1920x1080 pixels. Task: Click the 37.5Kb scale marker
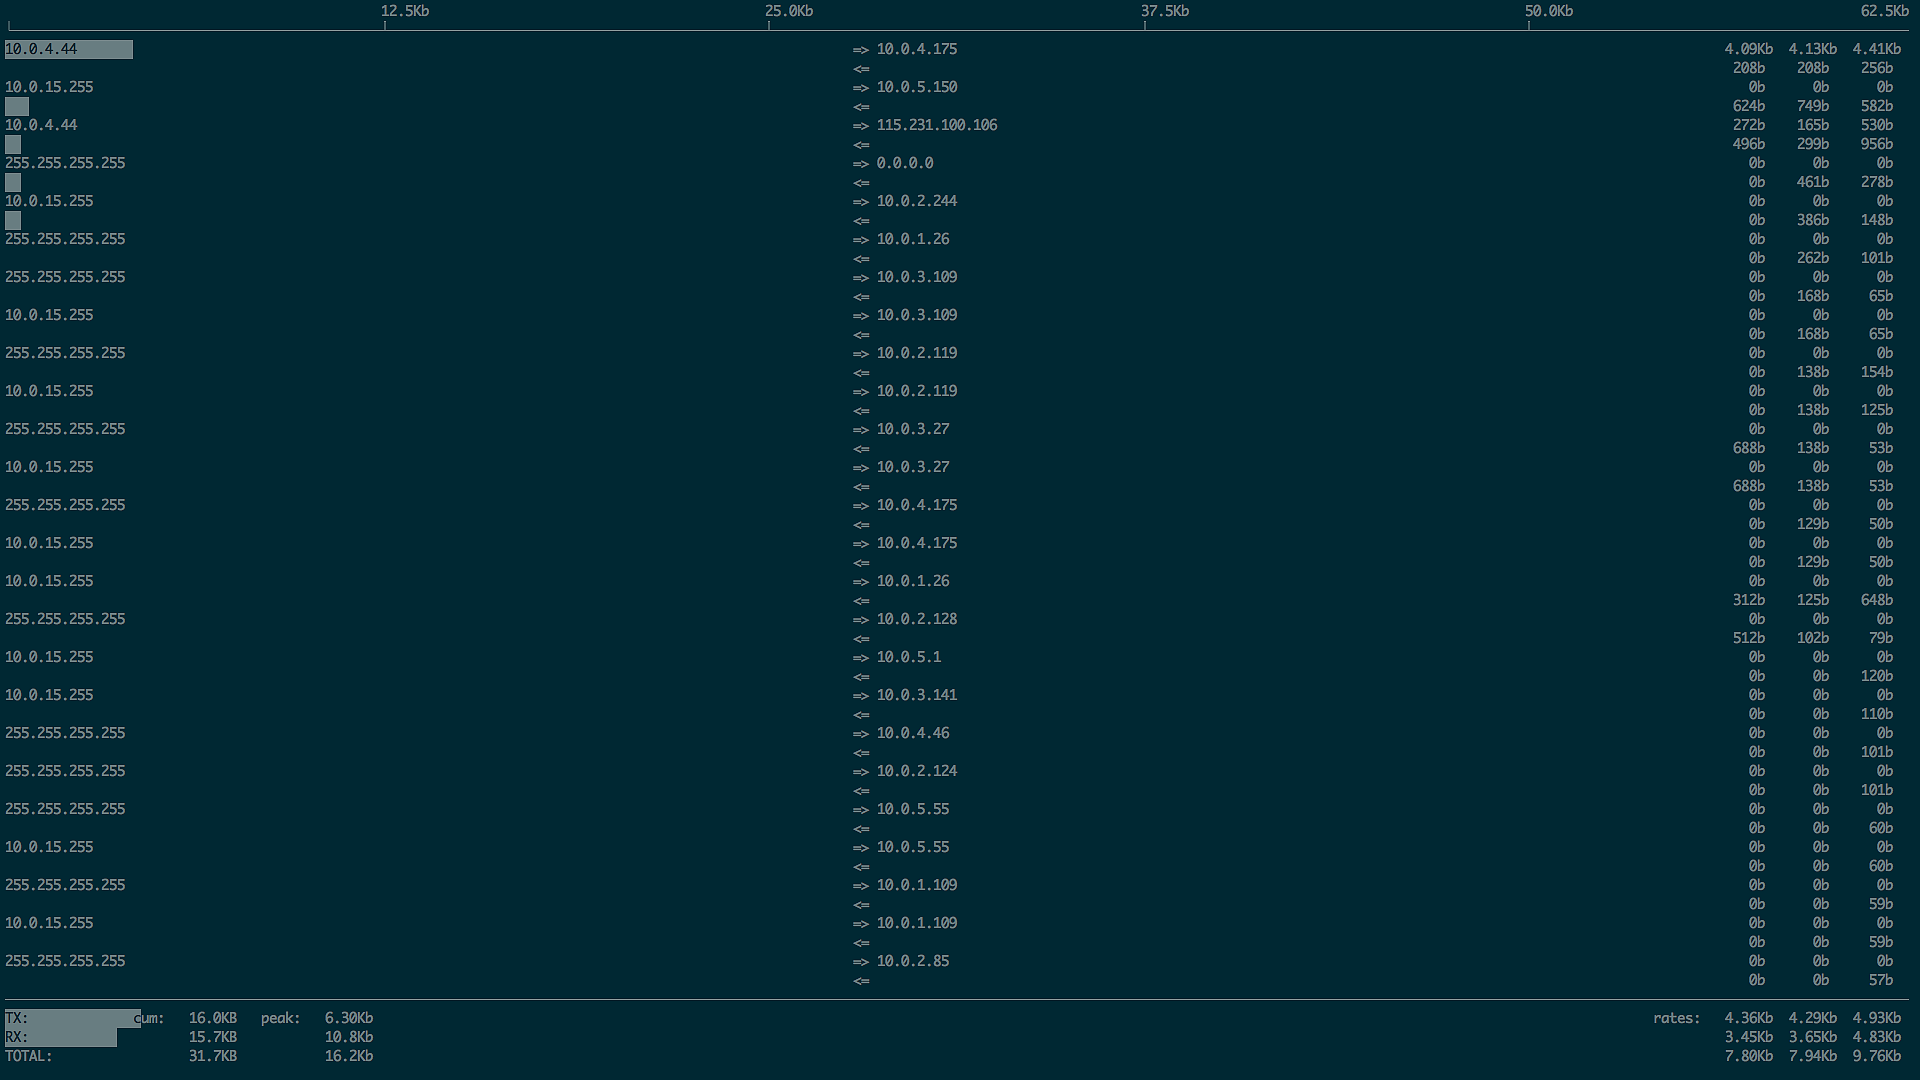click(1164, 11)
